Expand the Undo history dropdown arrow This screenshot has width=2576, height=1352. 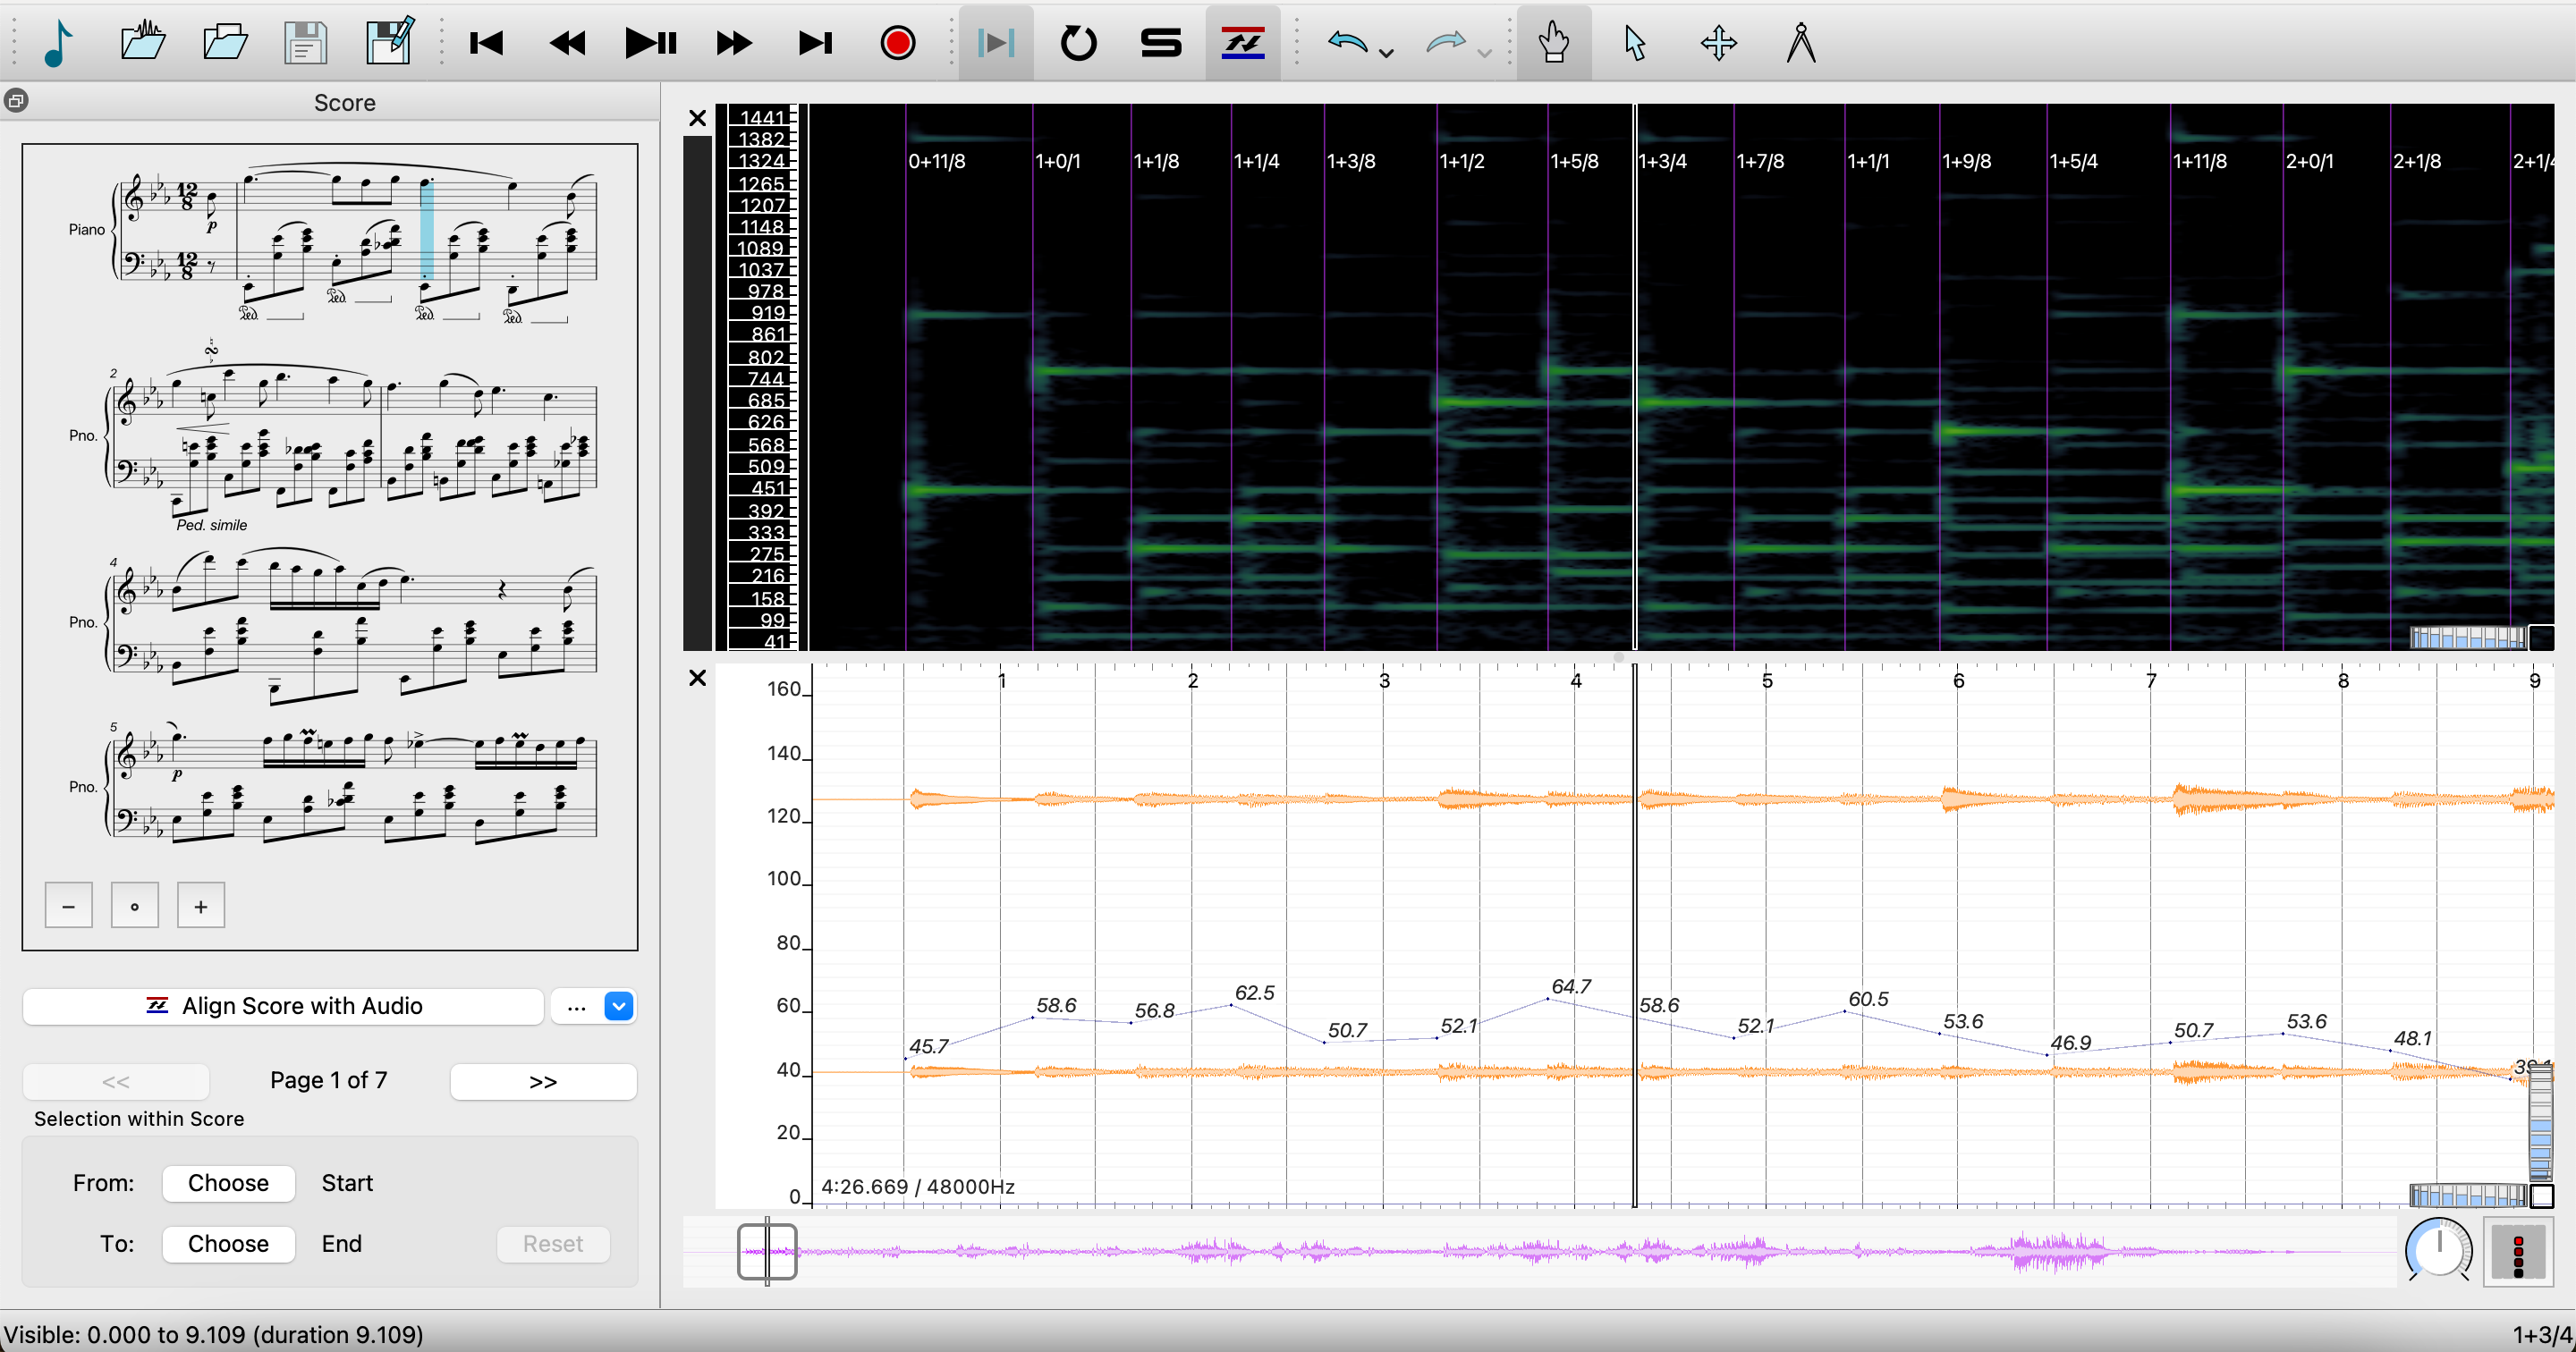coord(1386,53)
